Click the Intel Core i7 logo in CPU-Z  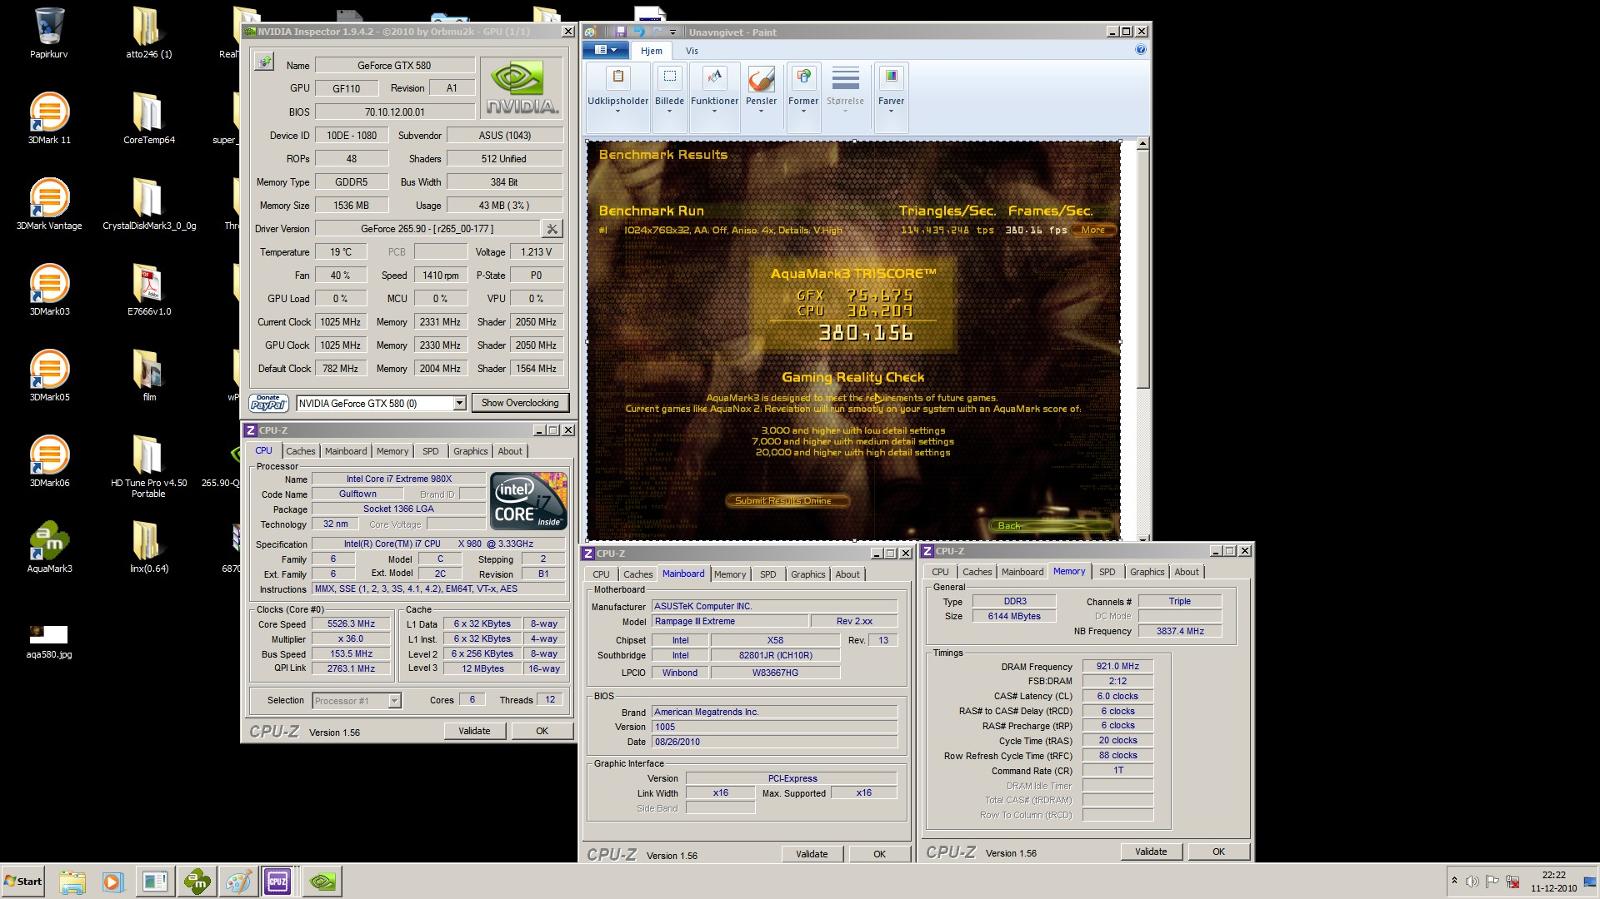(529, 501)
